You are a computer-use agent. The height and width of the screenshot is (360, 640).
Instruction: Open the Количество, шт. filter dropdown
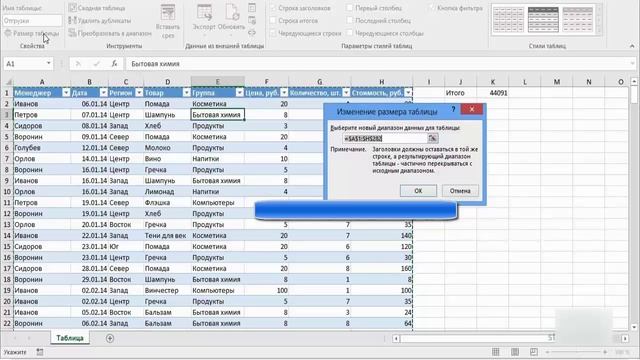[x=346, y=93]
